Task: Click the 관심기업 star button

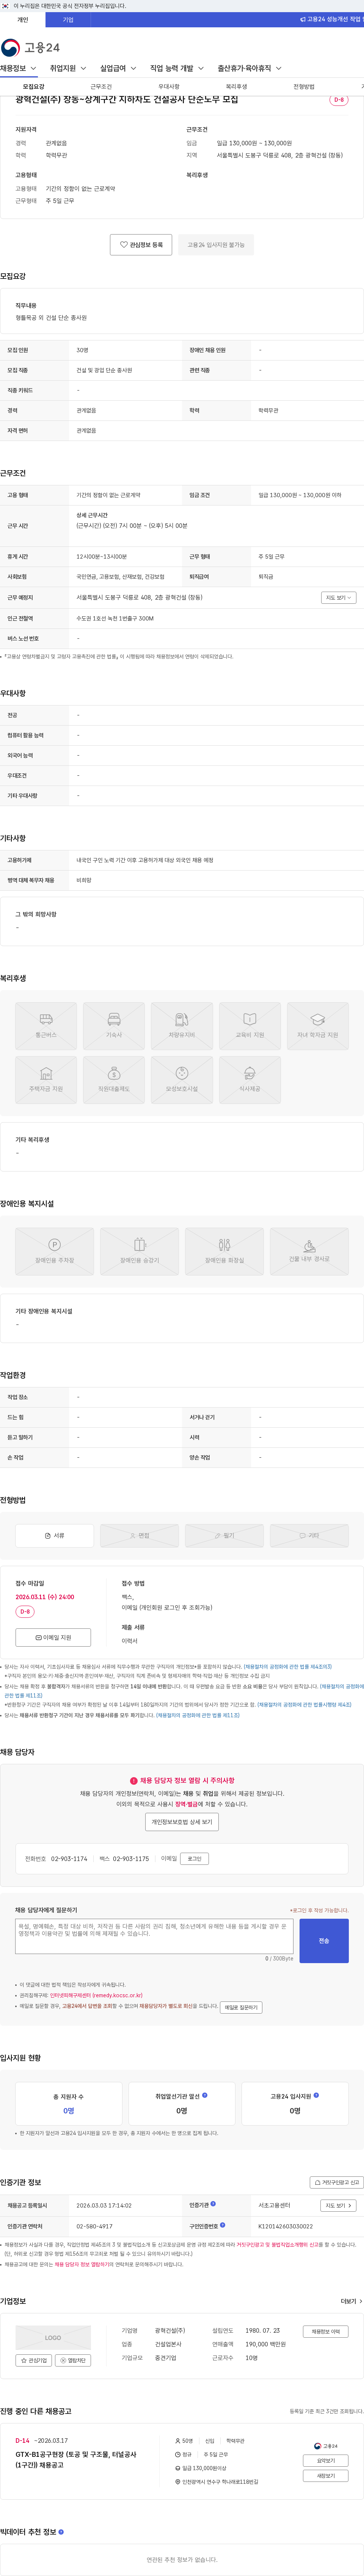Action: 34,2360
